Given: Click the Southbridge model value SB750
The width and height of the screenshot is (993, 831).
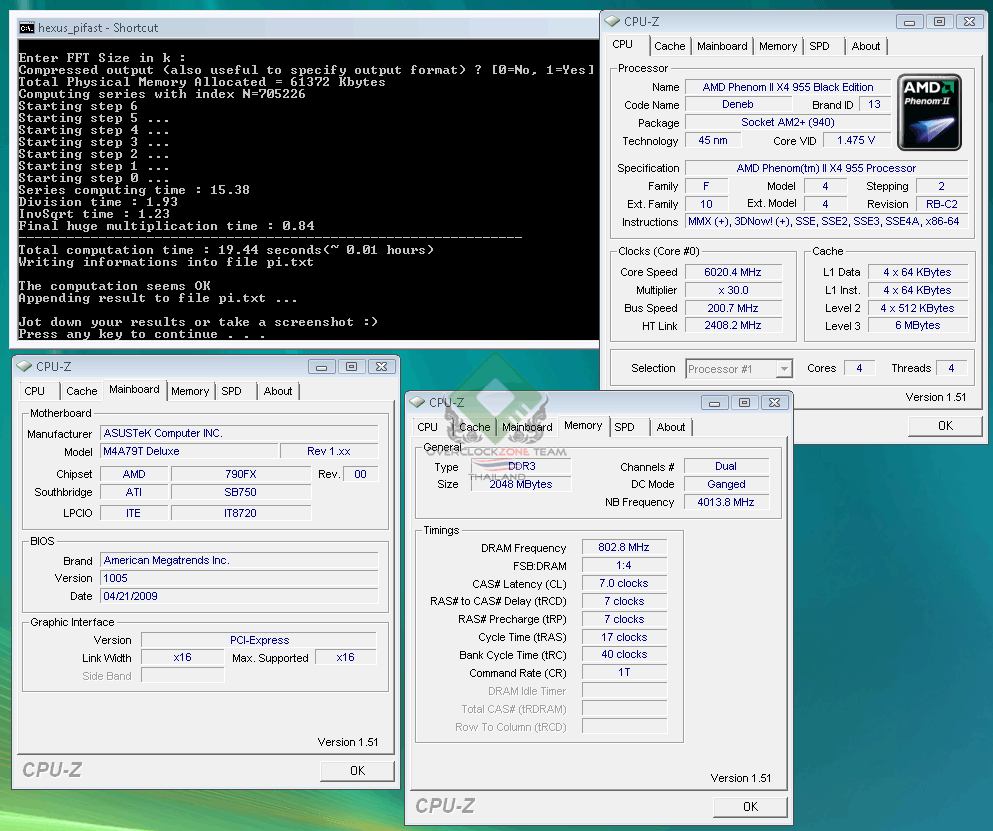Looking at the screenshot, I should (x=241, y=492).
